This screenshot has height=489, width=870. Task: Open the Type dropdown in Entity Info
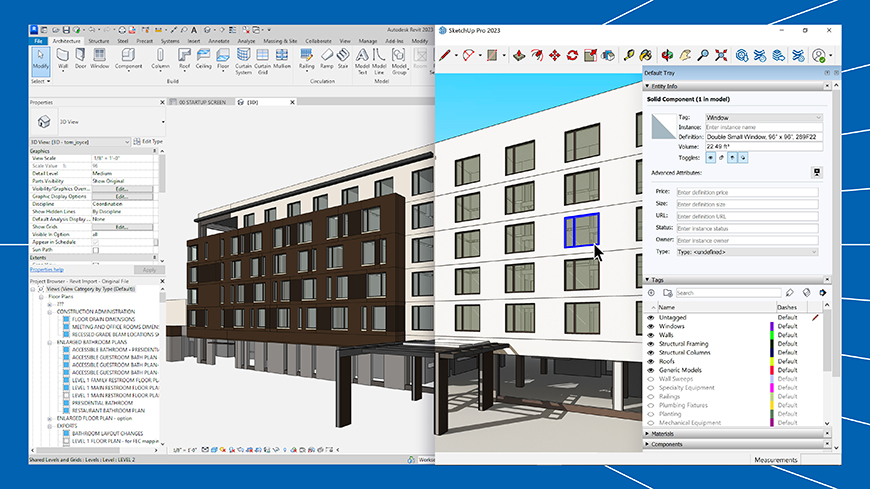pos(746,252)
